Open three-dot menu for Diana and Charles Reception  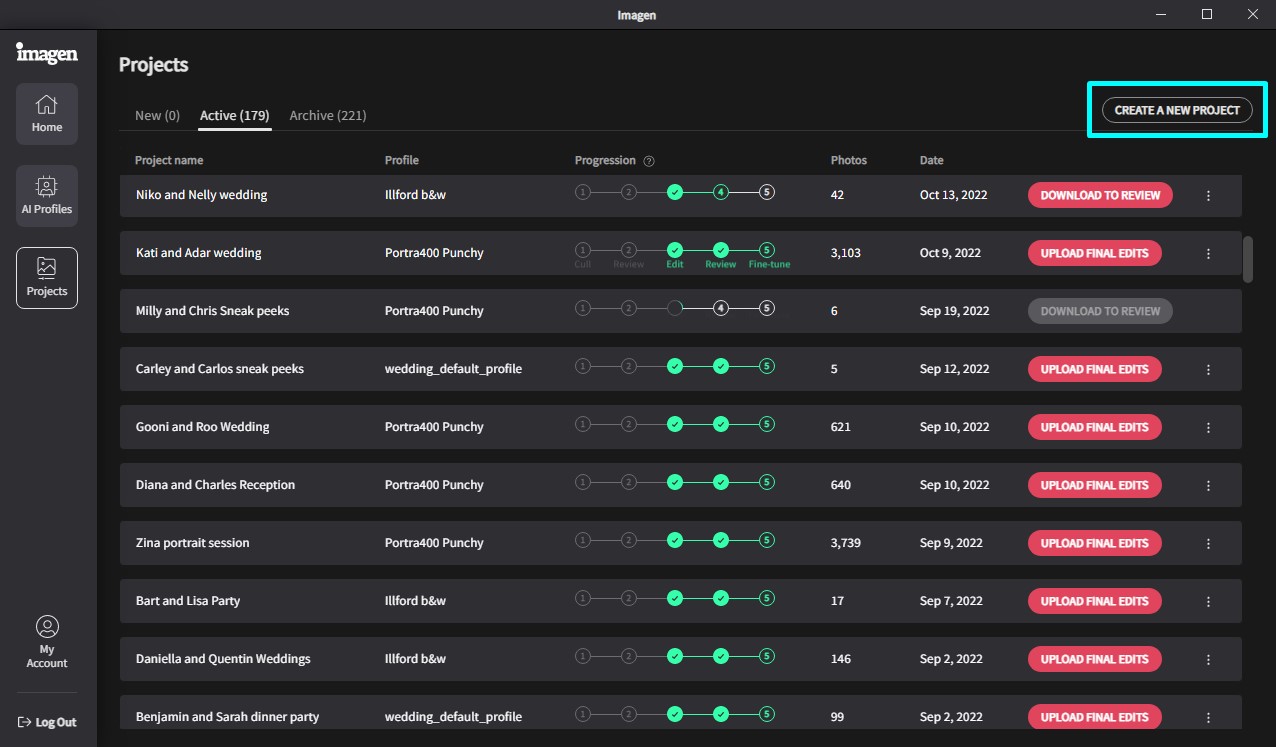tap(1208, 486)
